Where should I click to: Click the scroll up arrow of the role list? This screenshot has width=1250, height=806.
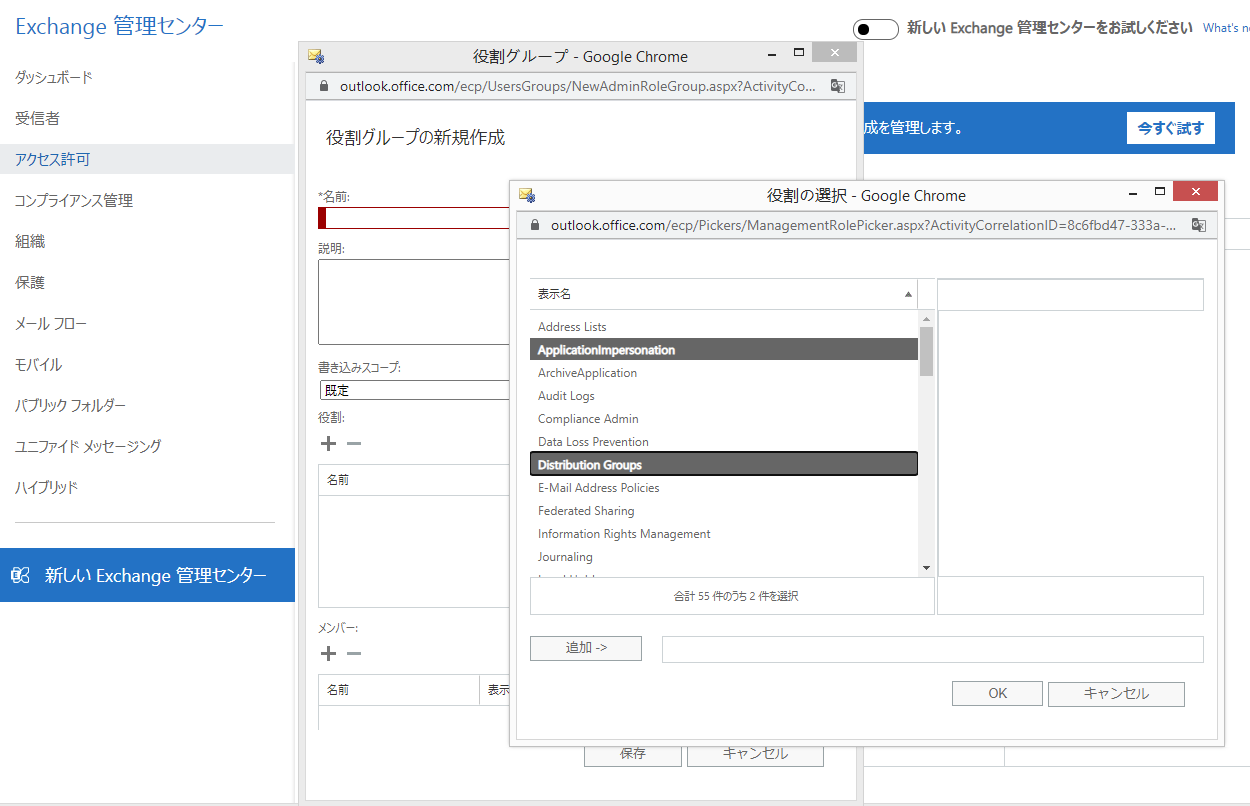[926, 318]
